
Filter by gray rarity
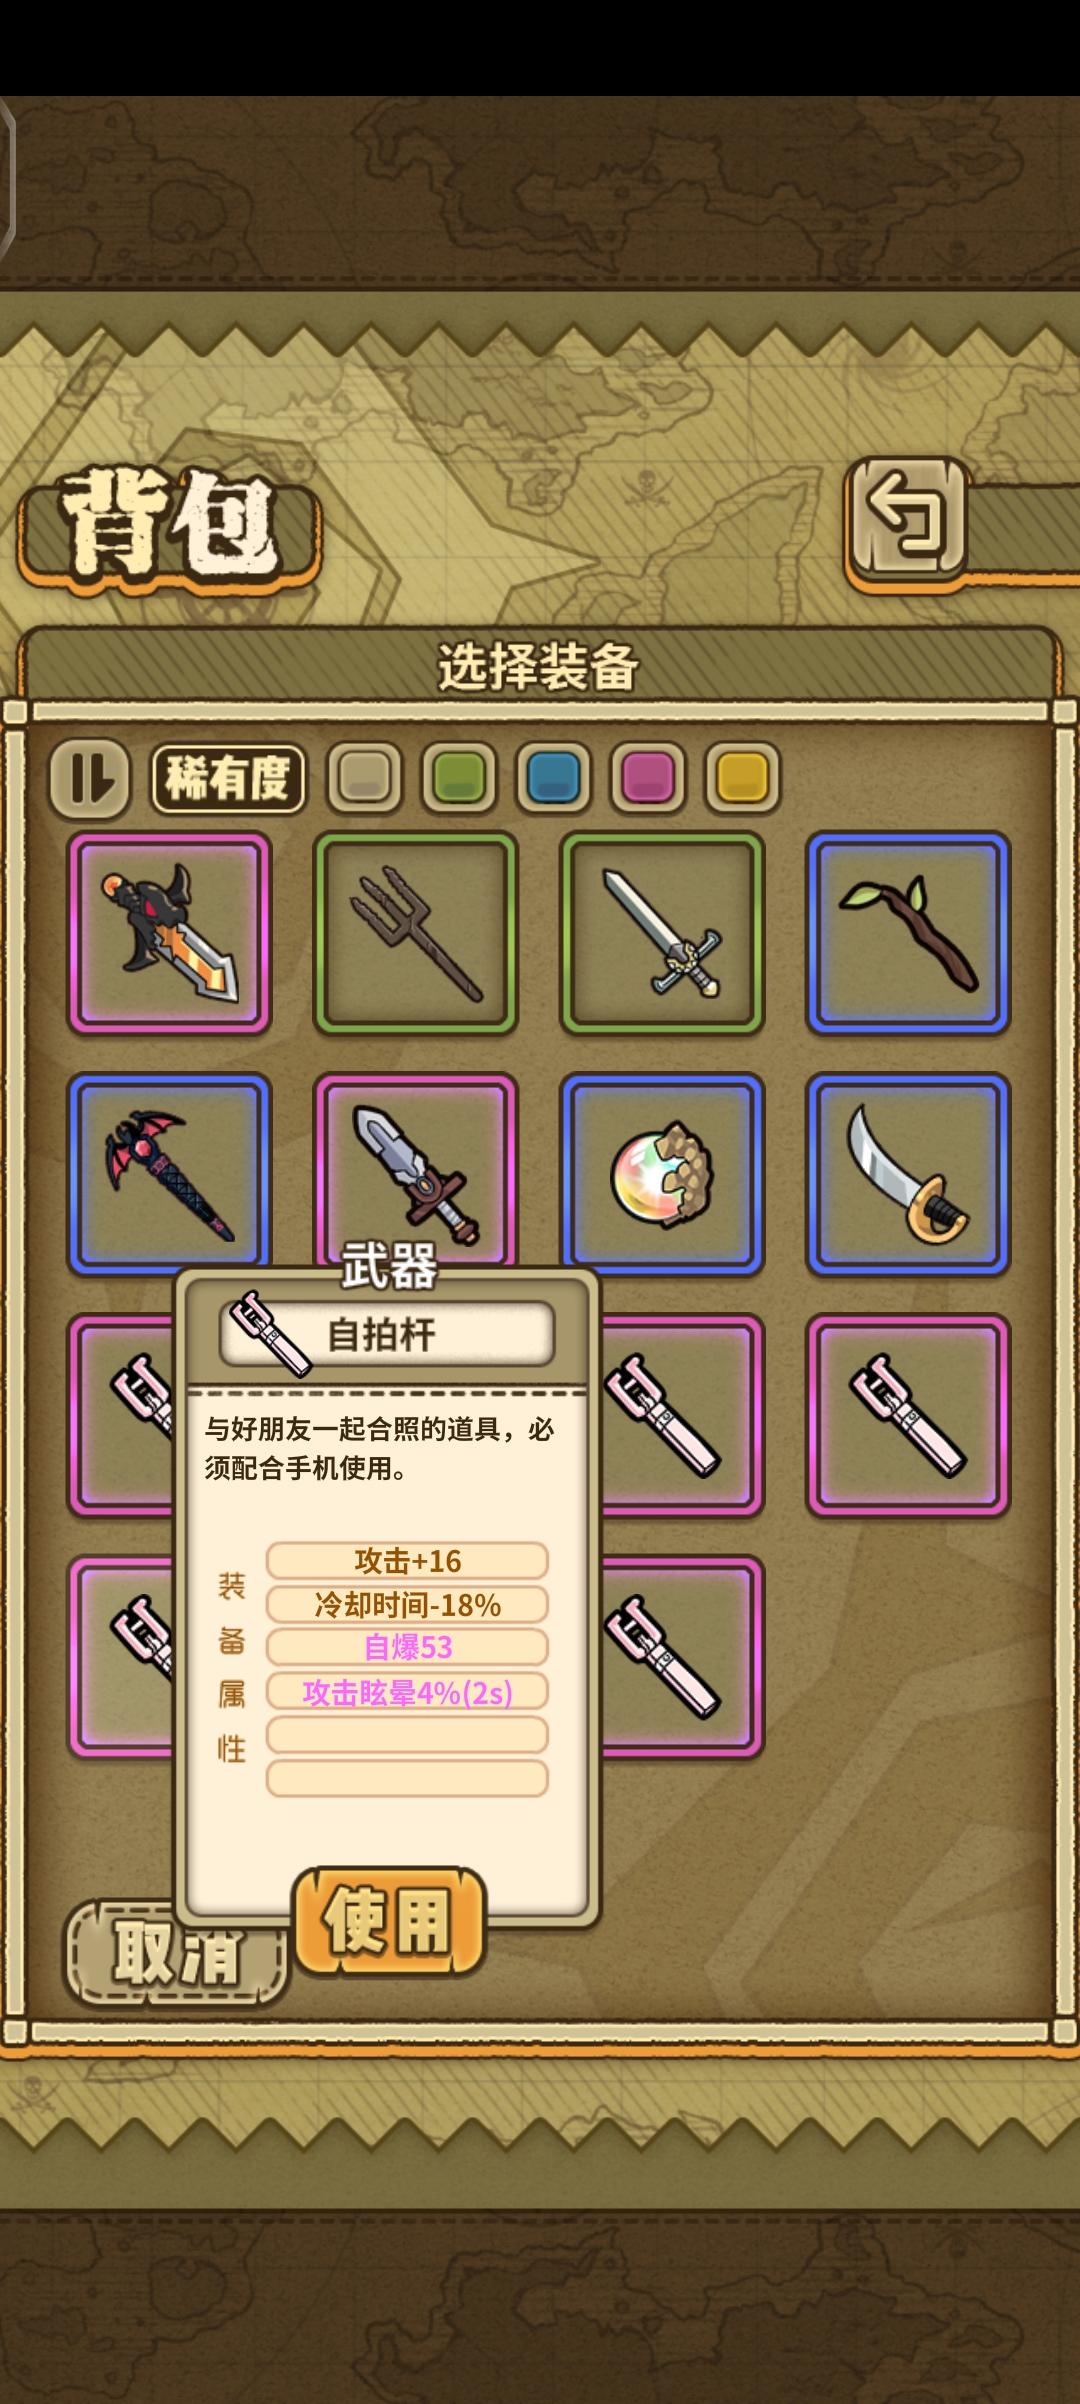[x=364, y=777]
